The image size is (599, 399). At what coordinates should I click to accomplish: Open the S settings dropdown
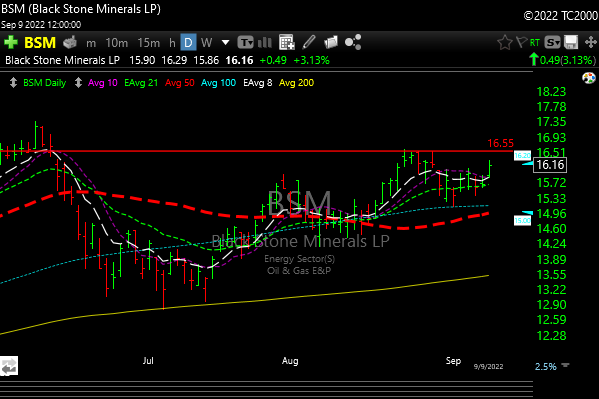tap(552, 42)
